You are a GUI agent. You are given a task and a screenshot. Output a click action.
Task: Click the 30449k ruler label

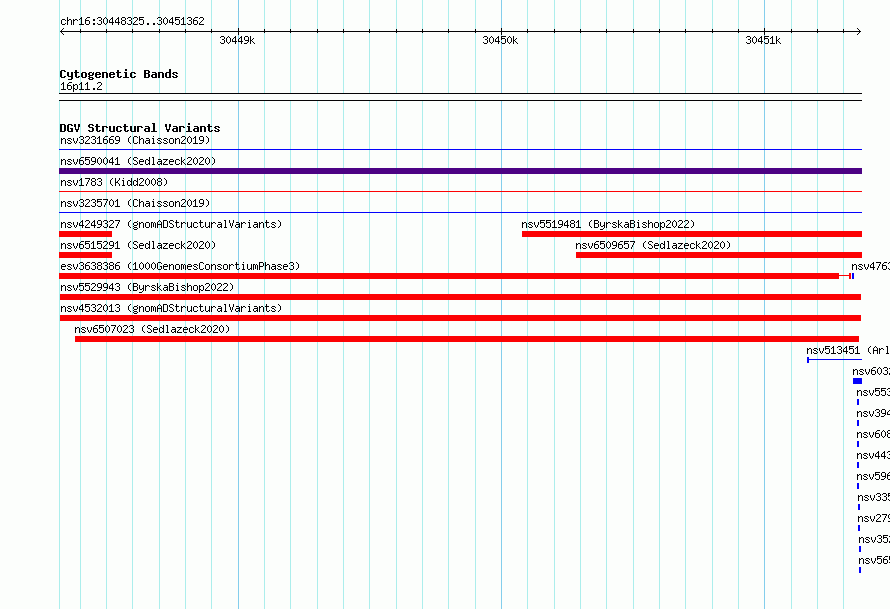coord(237,40)
